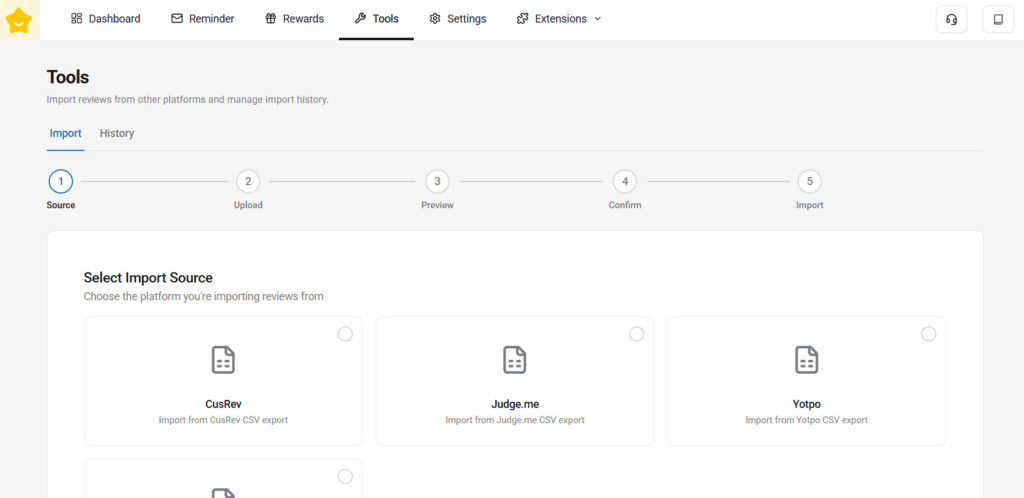Select the CusRev radio button
Screen dimensions: 1024x498
pos(345,334)
